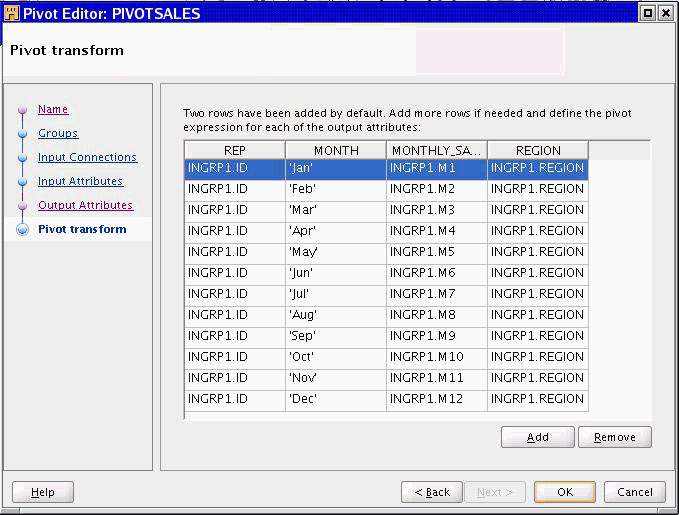This screenshot has width=679, height=515.
Task: Click the REP column header
Action: [235, 150]
